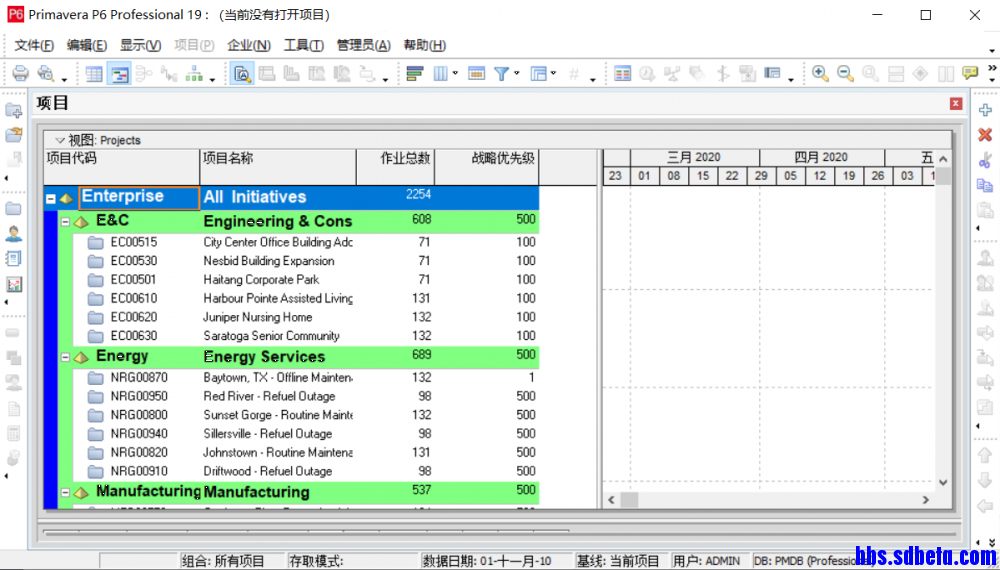The image size is (1000, 570).
Task: Click the Bars formatting icon
Action: (x=415, y=74)
